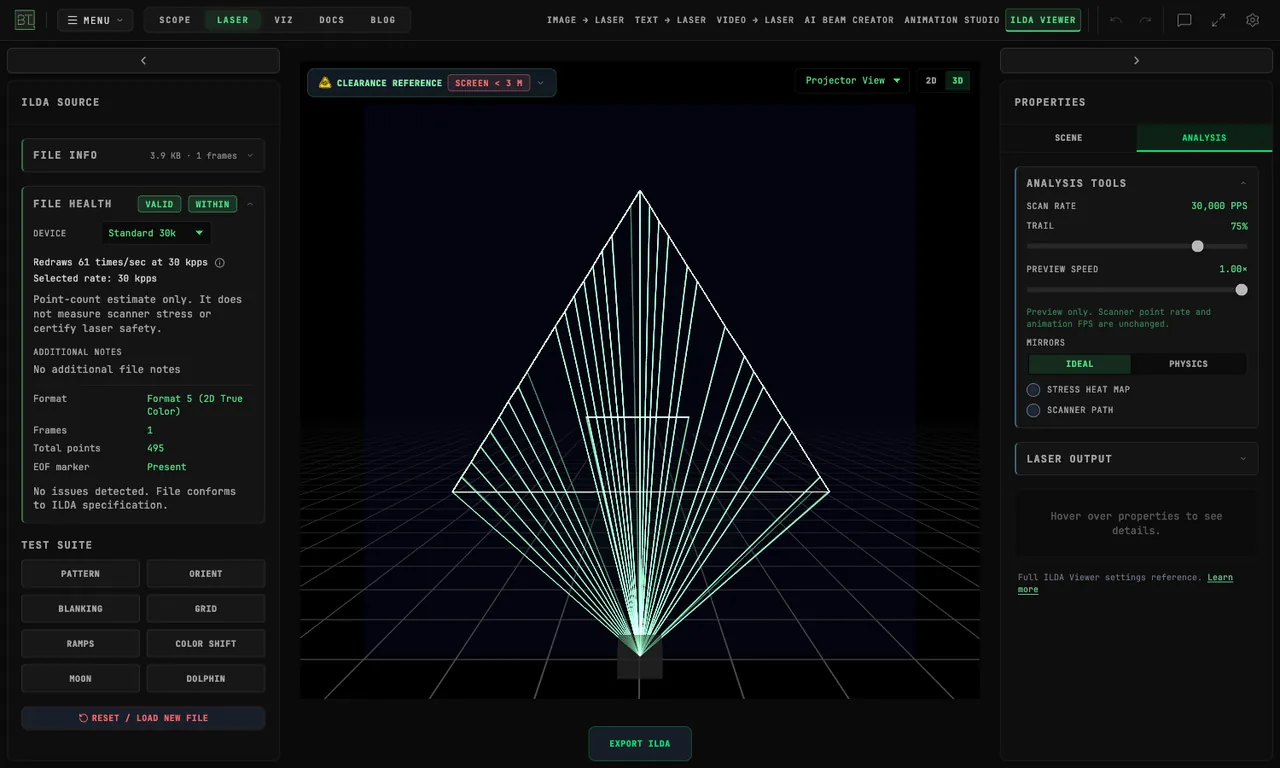The height and width of the screenshot is (768, 1280).
Task: Open the Menu dropdown
Action: [x=95, y=20]
